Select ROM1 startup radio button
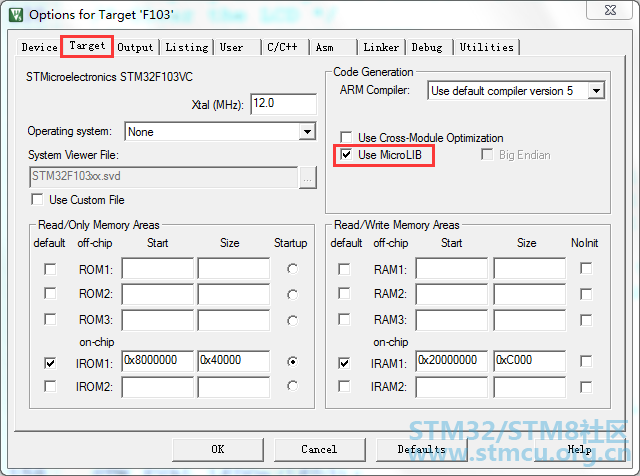Screen dimensions: 640x476 point(292,269)
